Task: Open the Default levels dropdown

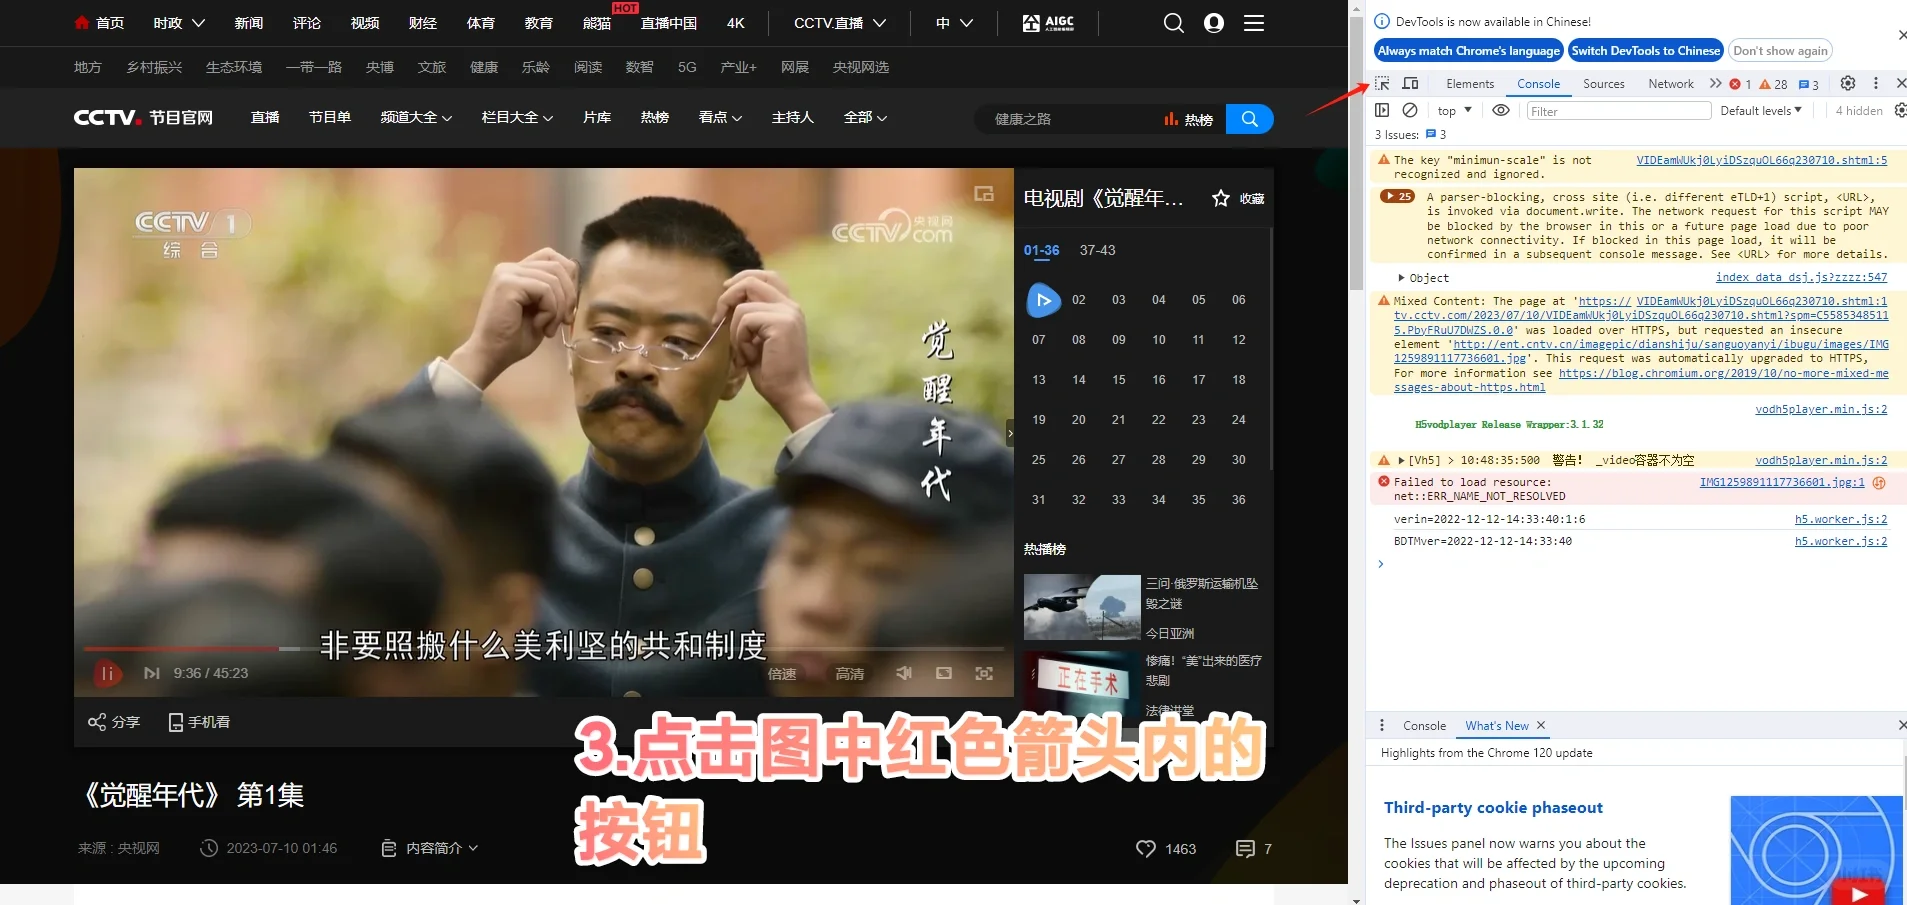Action: coord(1761,110)
